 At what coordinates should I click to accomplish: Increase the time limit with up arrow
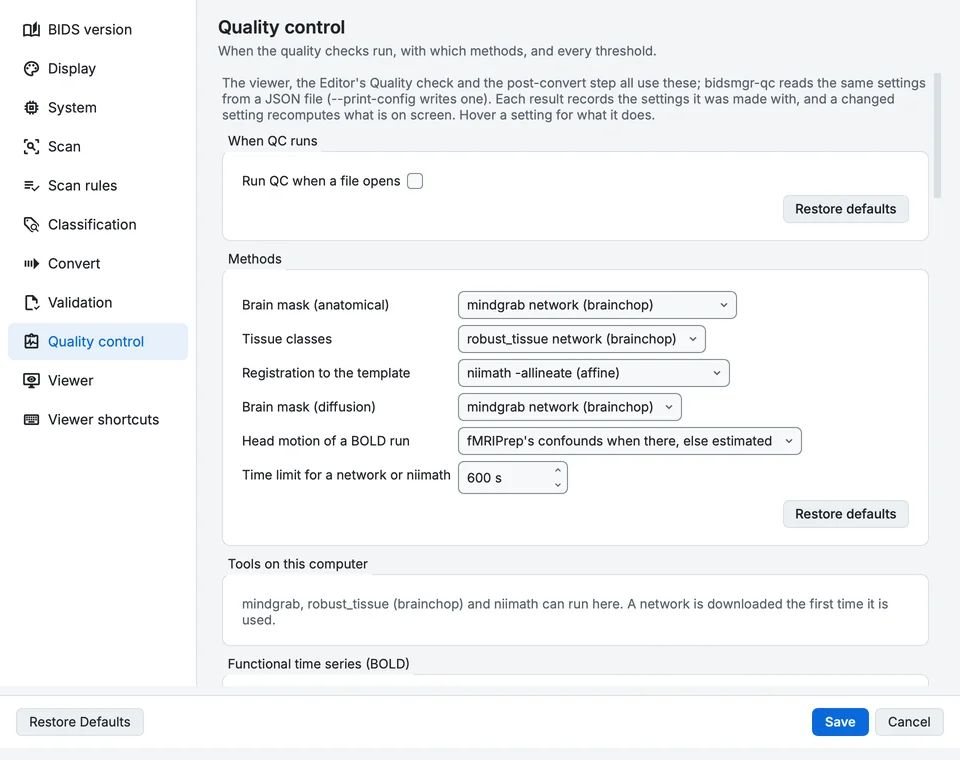coord(558,470)
